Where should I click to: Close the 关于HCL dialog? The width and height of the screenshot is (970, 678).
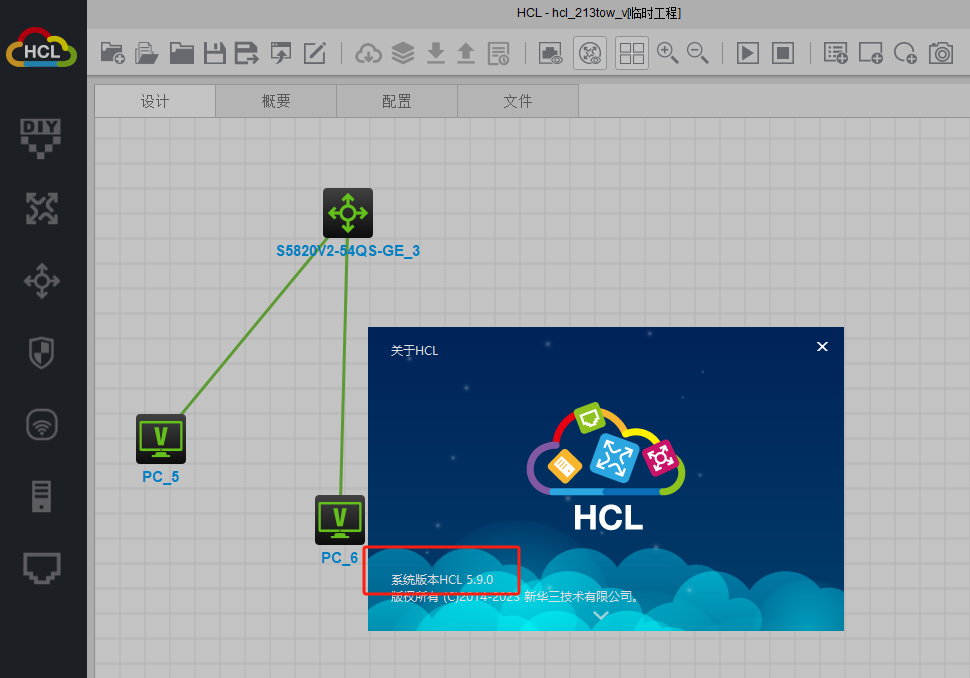(822, 346)
